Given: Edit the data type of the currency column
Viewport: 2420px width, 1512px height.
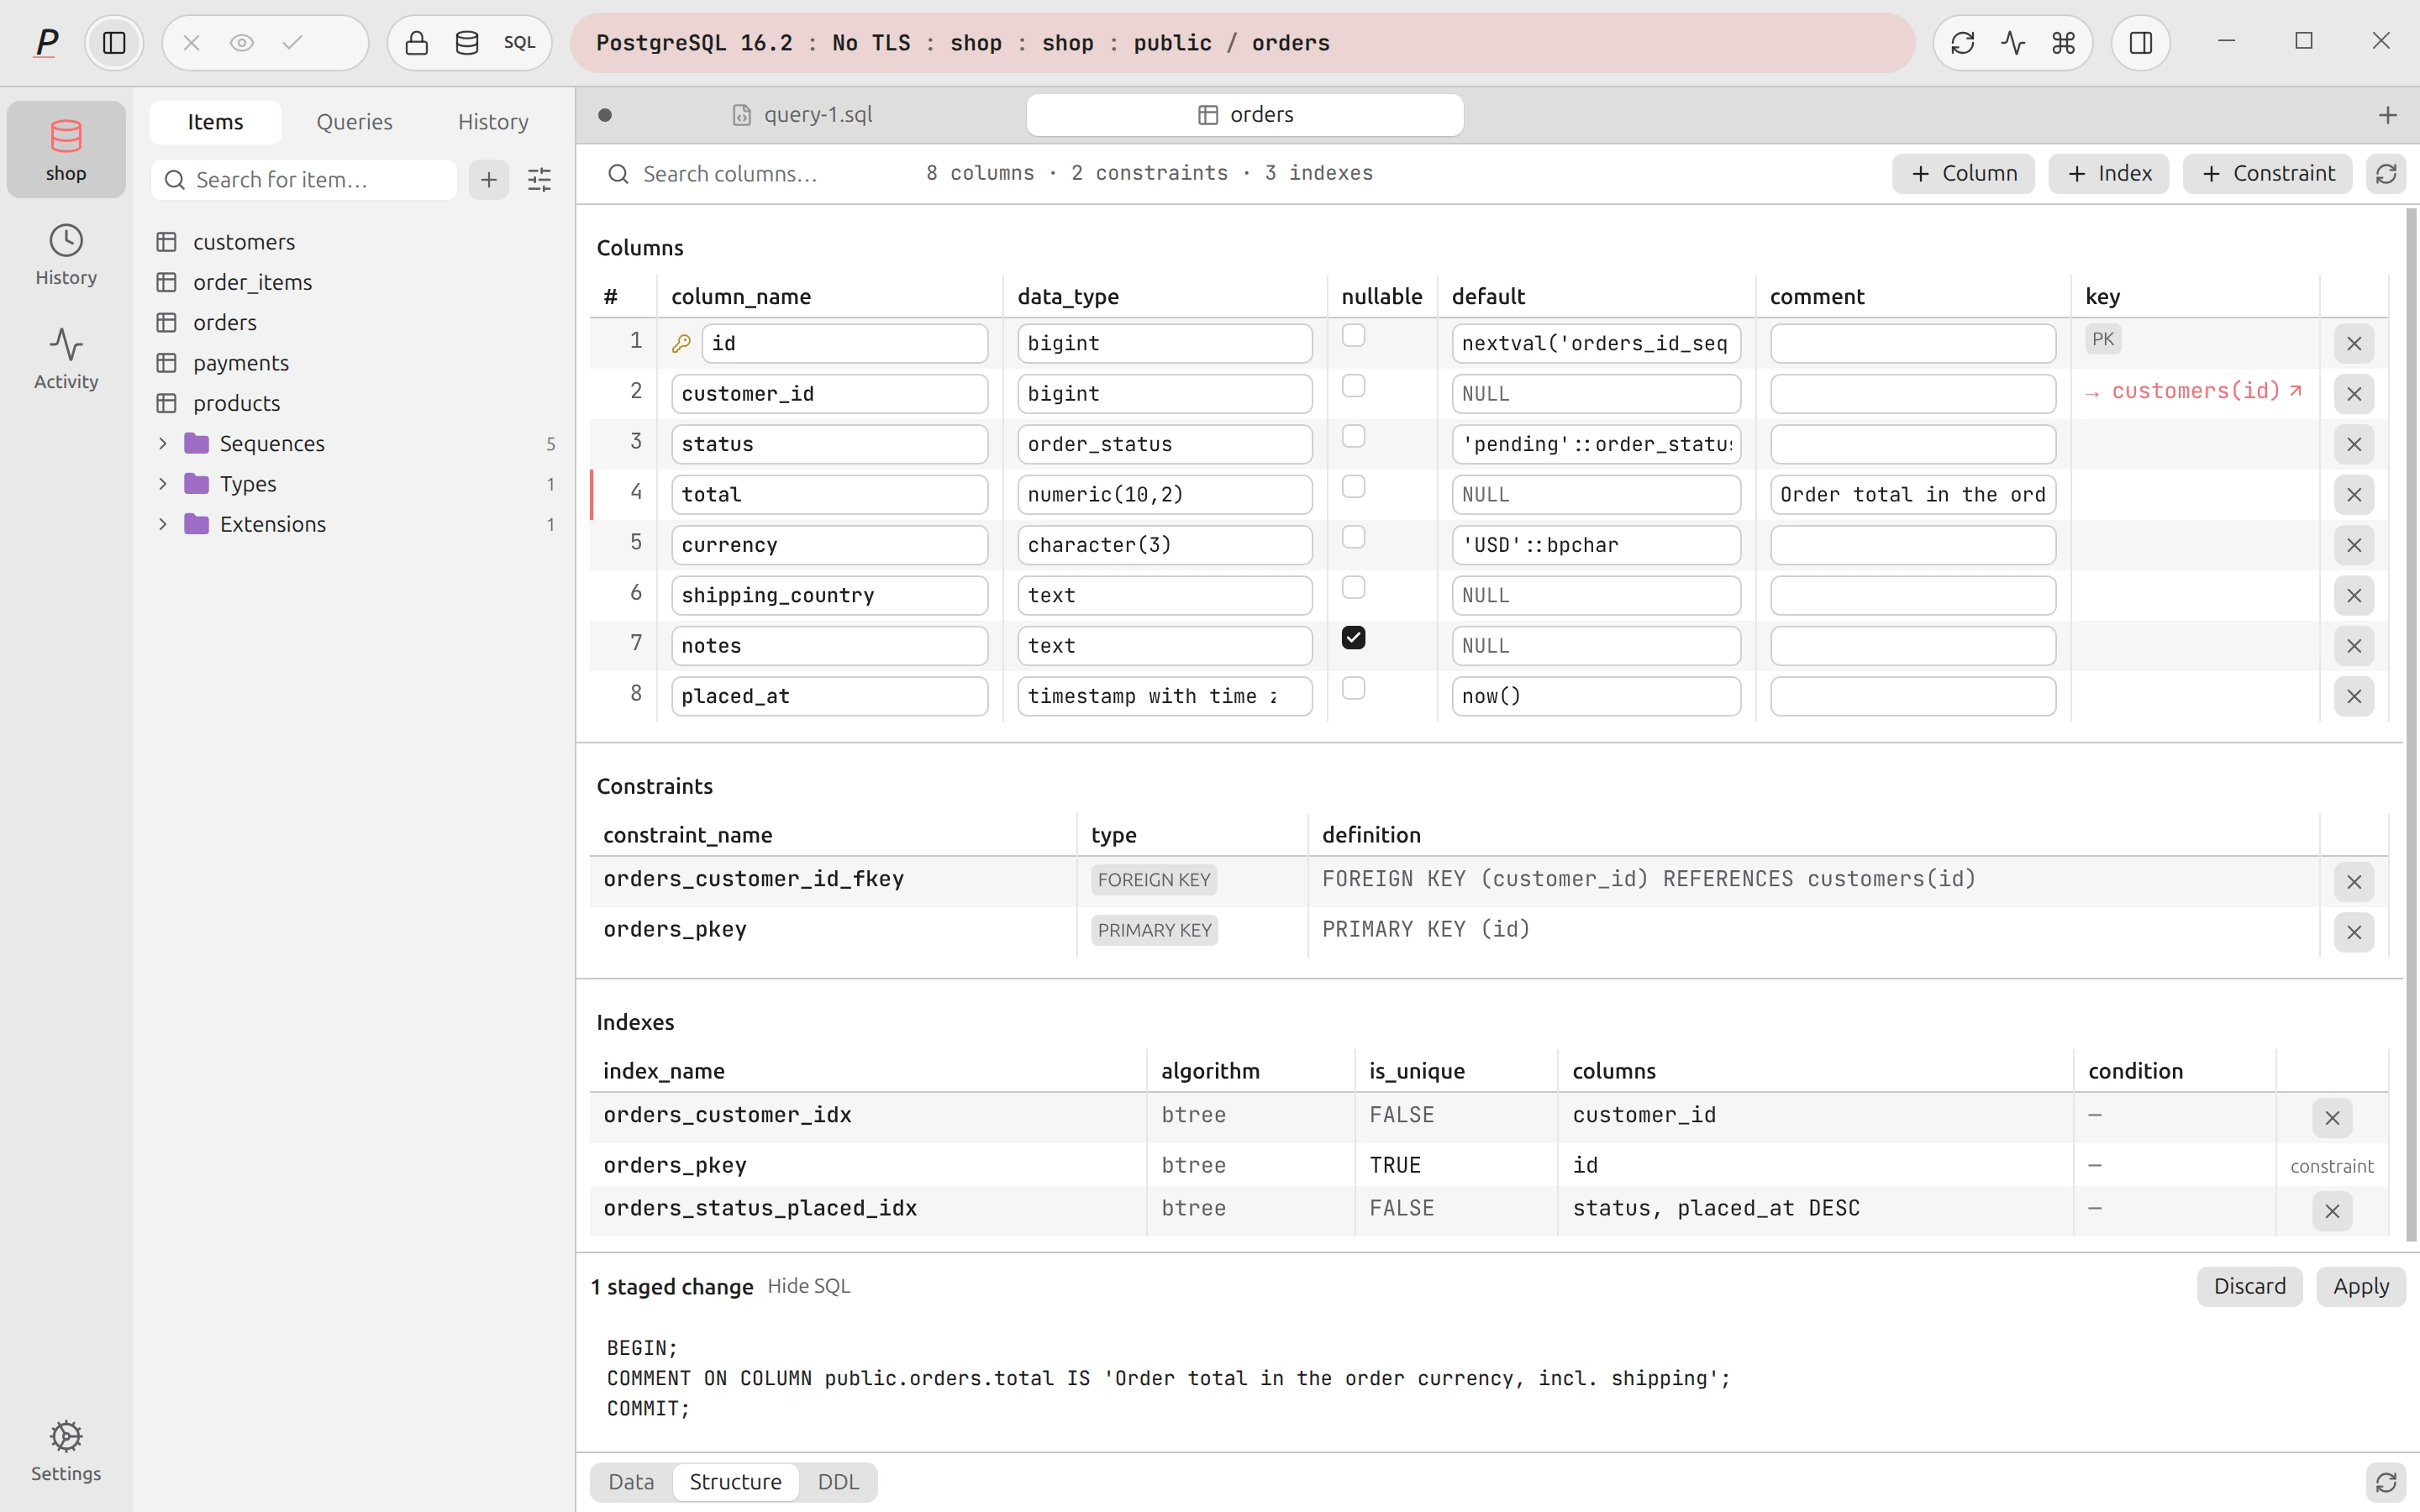Looking at the screenshot, I should 1164,545.
